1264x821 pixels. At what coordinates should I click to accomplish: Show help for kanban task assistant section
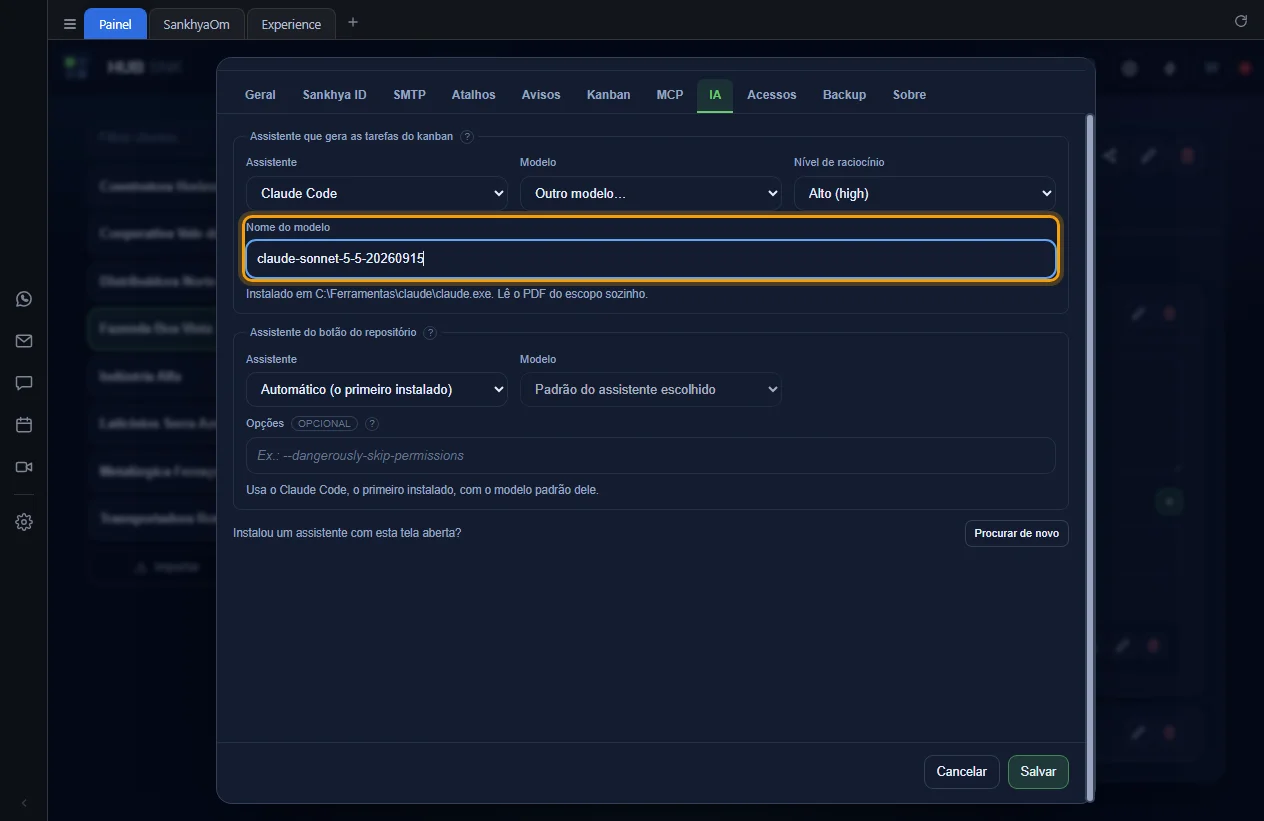467,136
